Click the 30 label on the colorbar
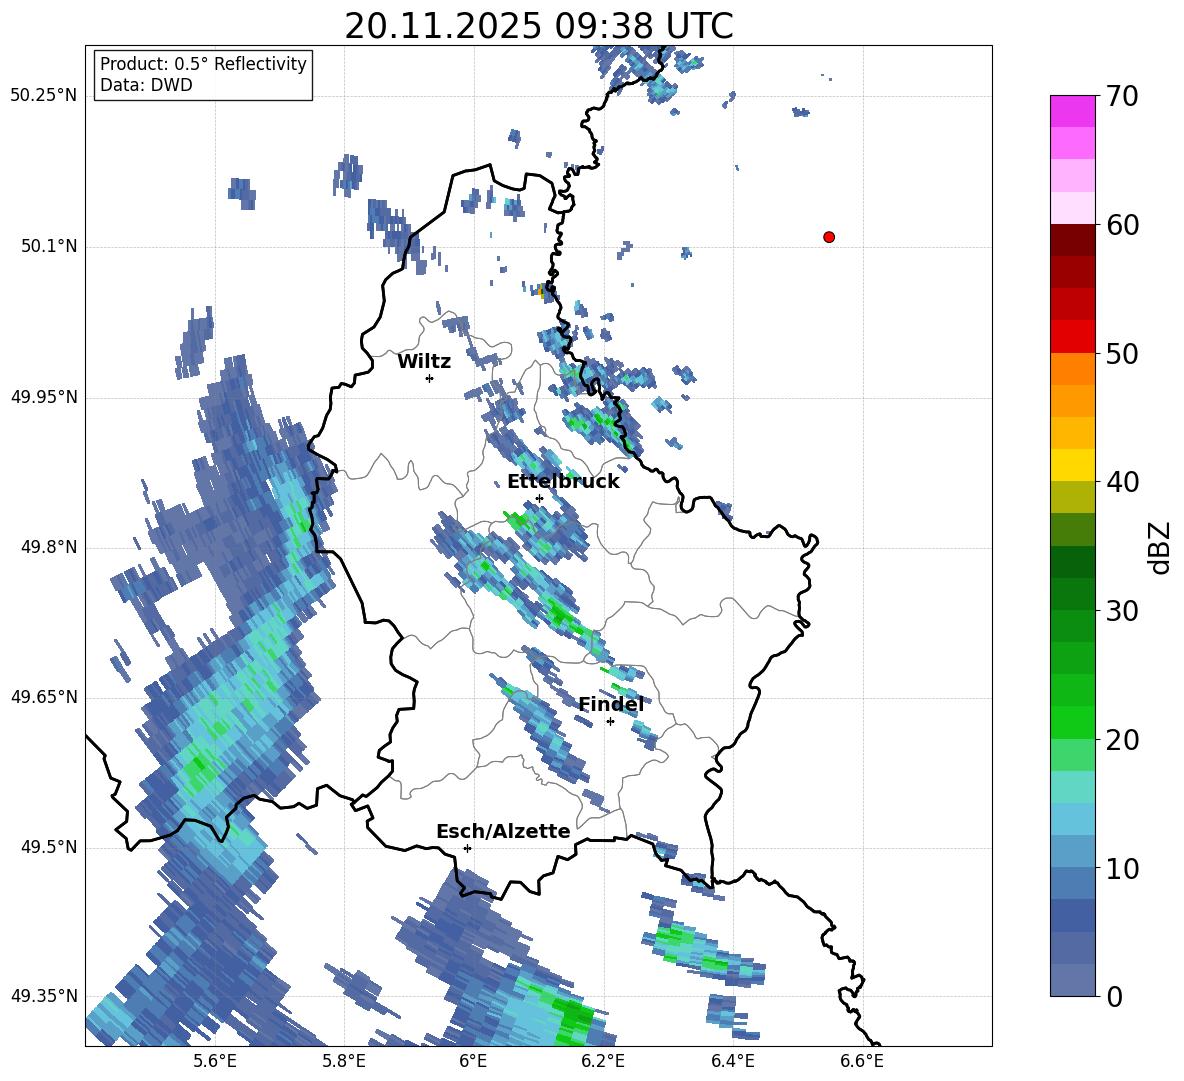 click(1122, 611)
